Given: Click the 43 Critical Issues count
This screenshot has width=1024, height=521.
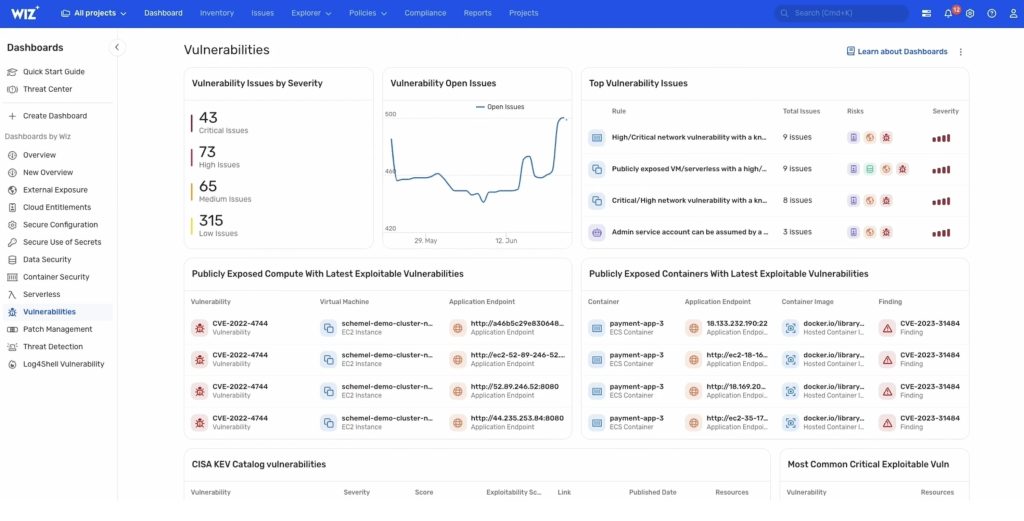Looking at the screenshot, I should tap(209, 118).
